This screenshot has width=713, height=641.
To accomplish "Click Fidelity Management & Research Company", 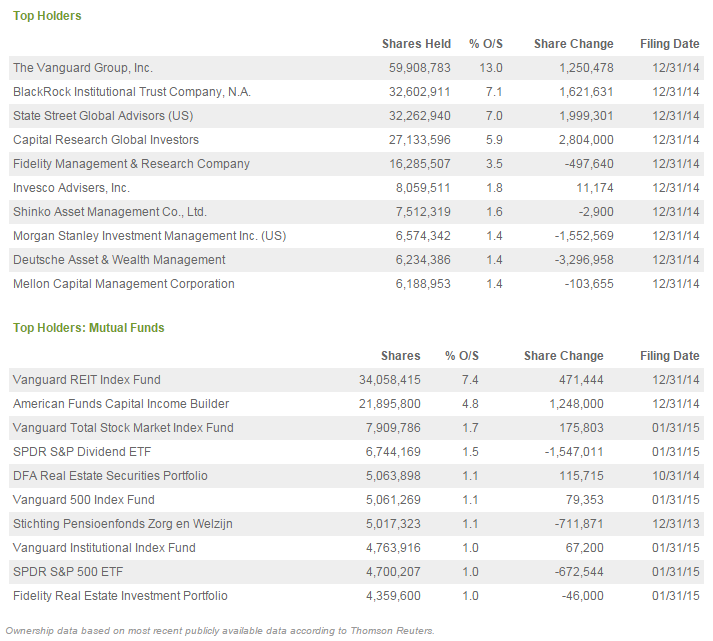I will coord(131,164).
